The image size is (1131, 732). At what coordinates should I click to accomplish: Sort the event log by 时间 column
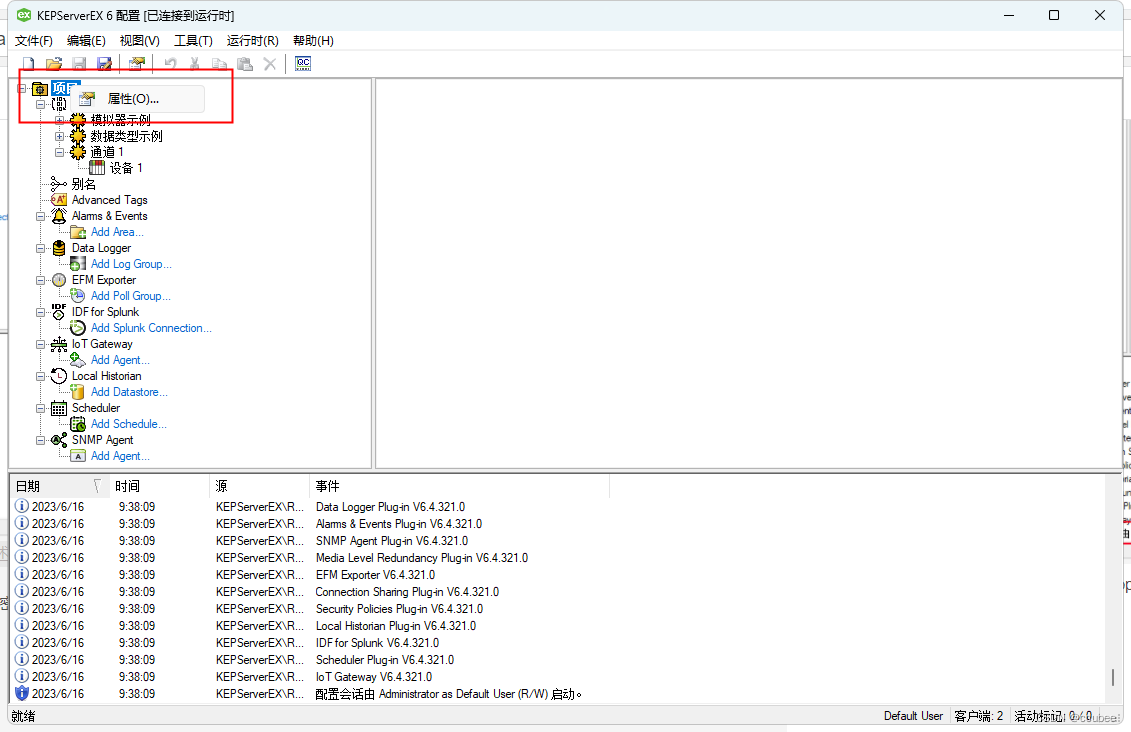tap(159, 487)
